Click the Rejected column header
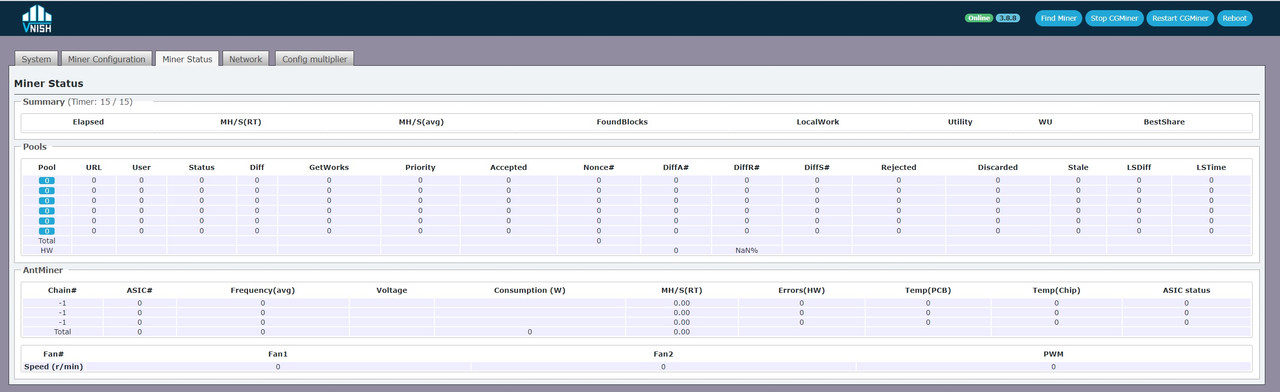This screenshot has height=392, width=1280. [x=898, y=167]
